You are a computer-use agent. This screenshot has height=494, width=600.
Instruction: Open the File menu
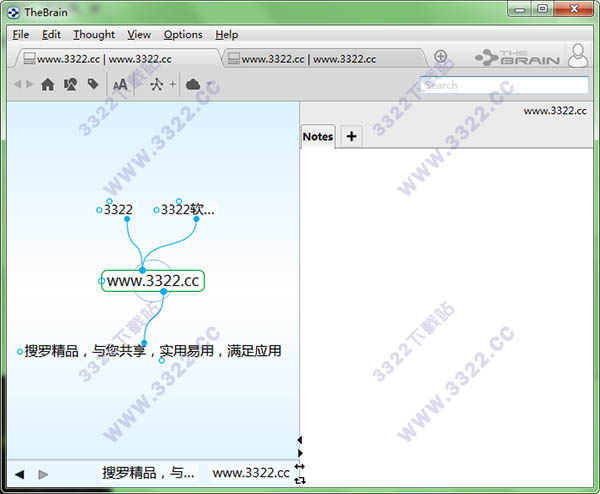tap(21, 34)
